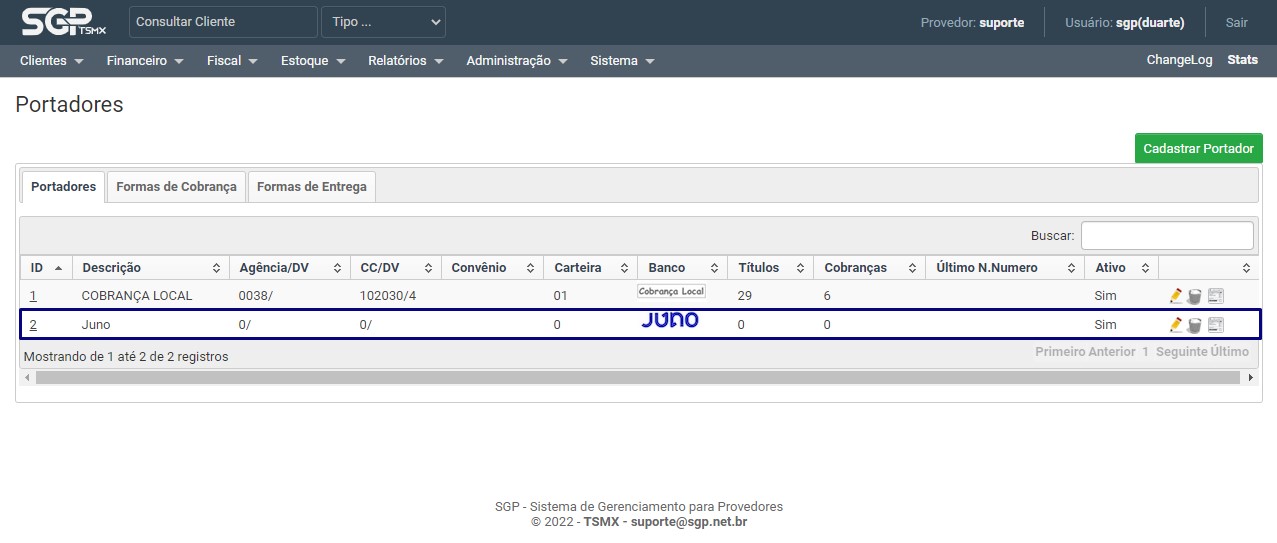The image size is (1277, 543).
Task: Open the form icon for COBRANÇA LOCAL
Action: click(1216, 296)
